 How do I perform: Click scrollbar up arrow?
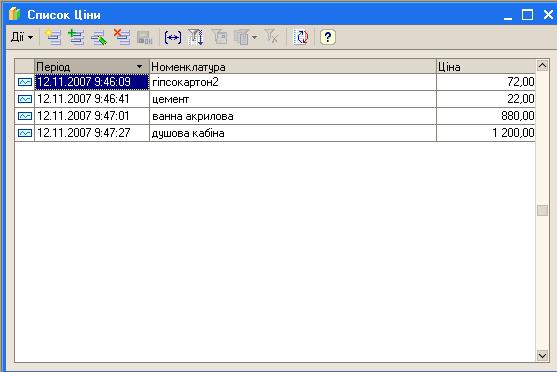(542, 66)
